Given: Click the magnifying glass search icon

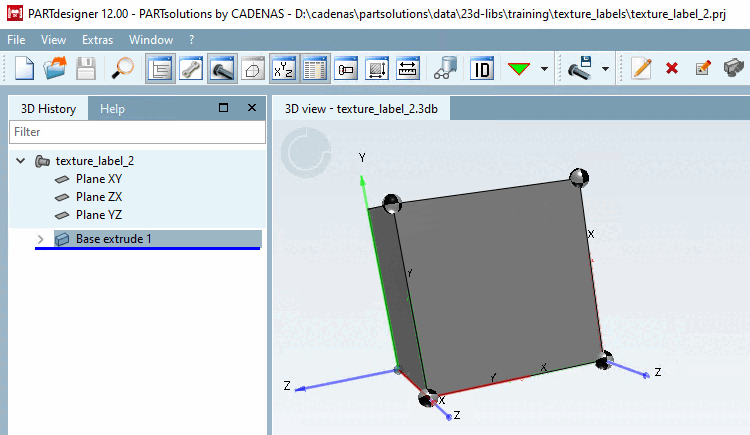Looking at the screenshot, I should pos(123,68).
